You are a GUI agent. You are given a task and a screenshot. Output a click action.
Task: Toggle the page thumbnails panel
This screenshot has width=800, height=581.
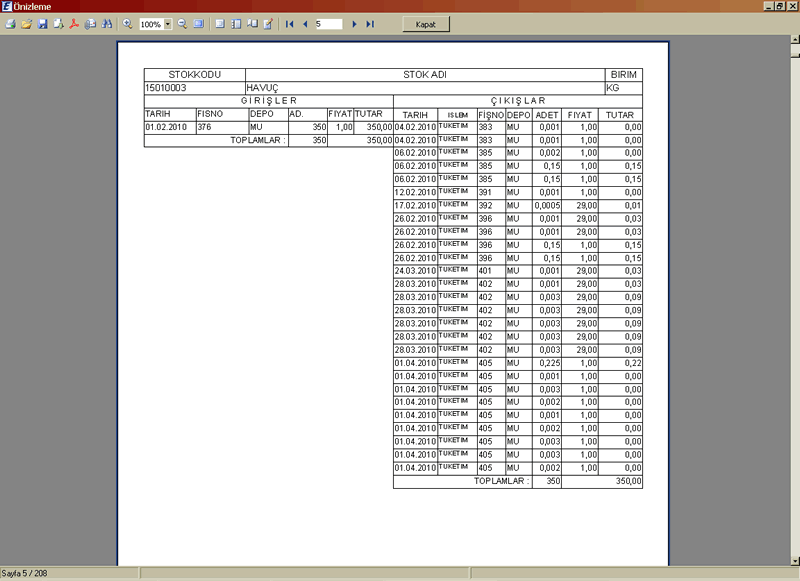236,23
